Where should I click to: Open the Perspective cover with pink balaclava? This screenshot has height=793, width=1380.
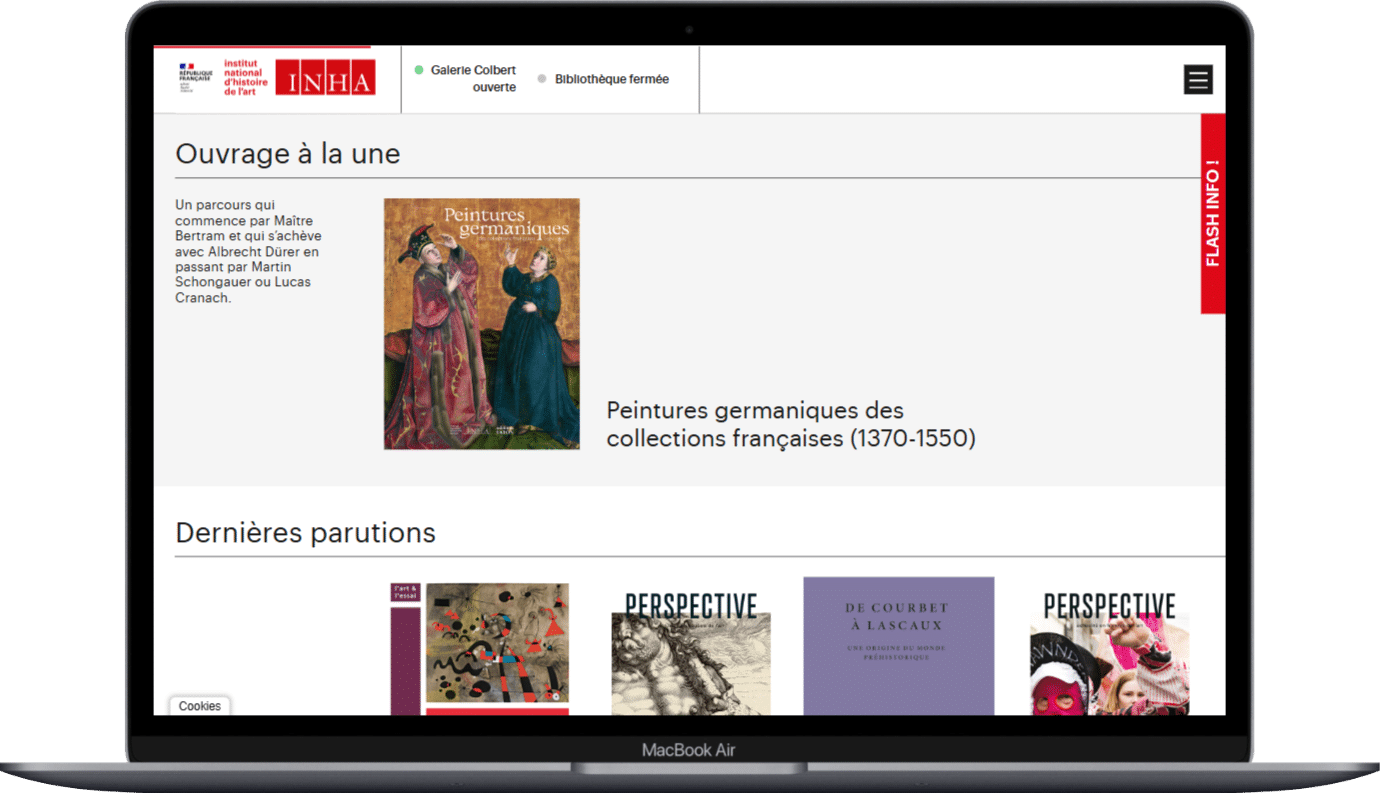coord(1110,653)
